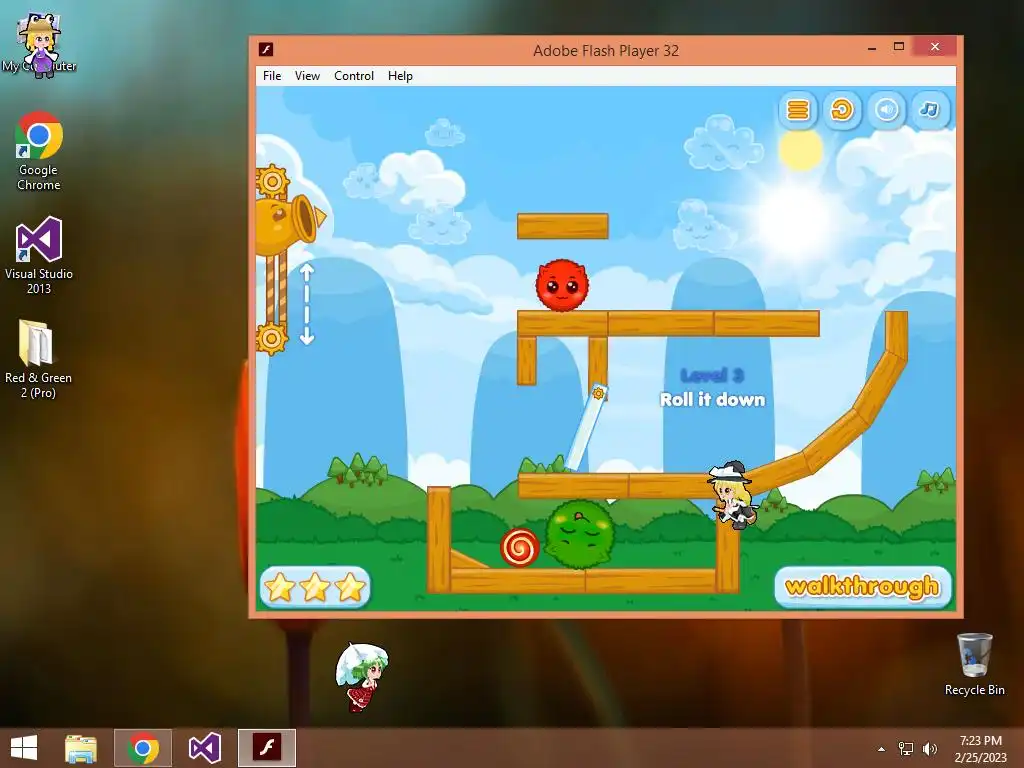Toggle the game music note icon
Viewport: 1024px width, 768px height.
930,110
